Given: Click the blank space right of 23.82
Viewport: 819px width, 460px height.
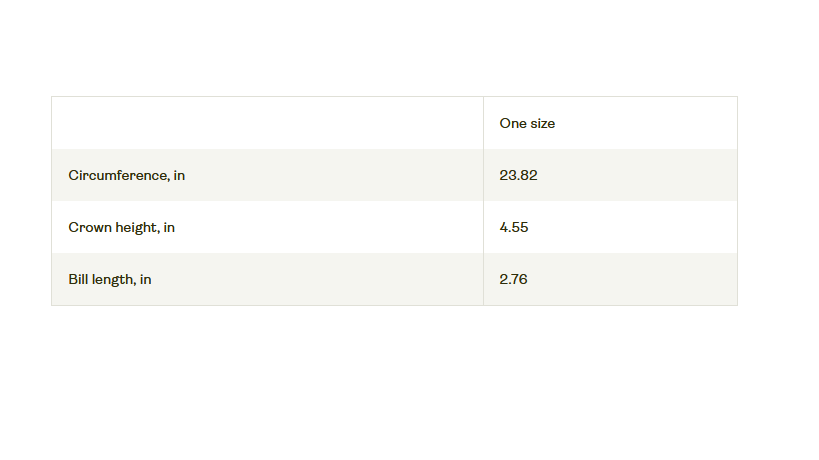Looking at the screenshot, I should pyautogui.click(x=640, y=175).
